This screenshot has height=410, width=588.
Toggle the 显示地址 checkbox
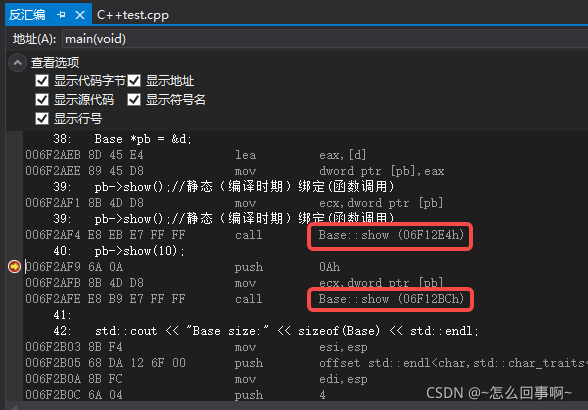coord(134,81)
